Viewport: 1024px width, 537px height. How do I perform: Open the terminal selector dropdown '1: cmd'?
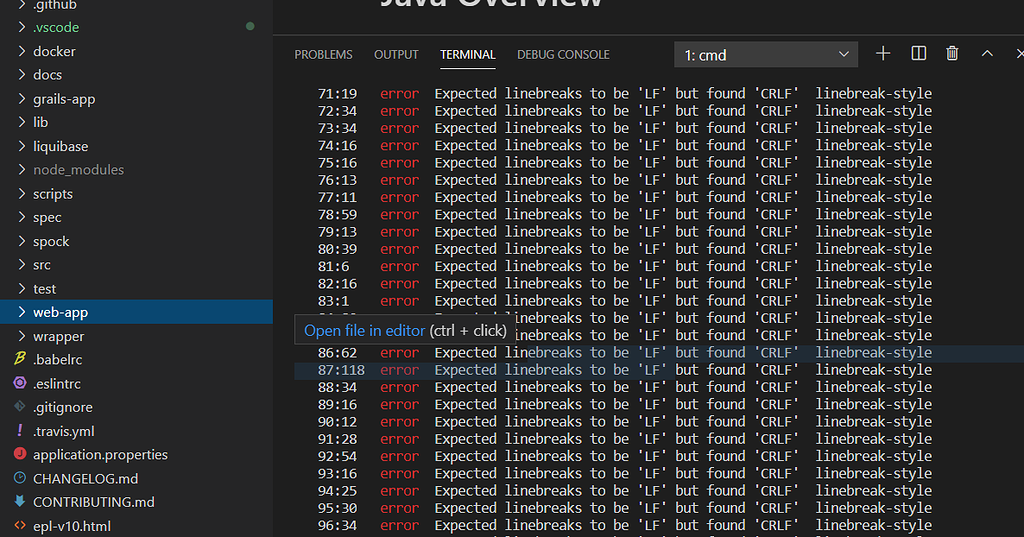point(766,54)
